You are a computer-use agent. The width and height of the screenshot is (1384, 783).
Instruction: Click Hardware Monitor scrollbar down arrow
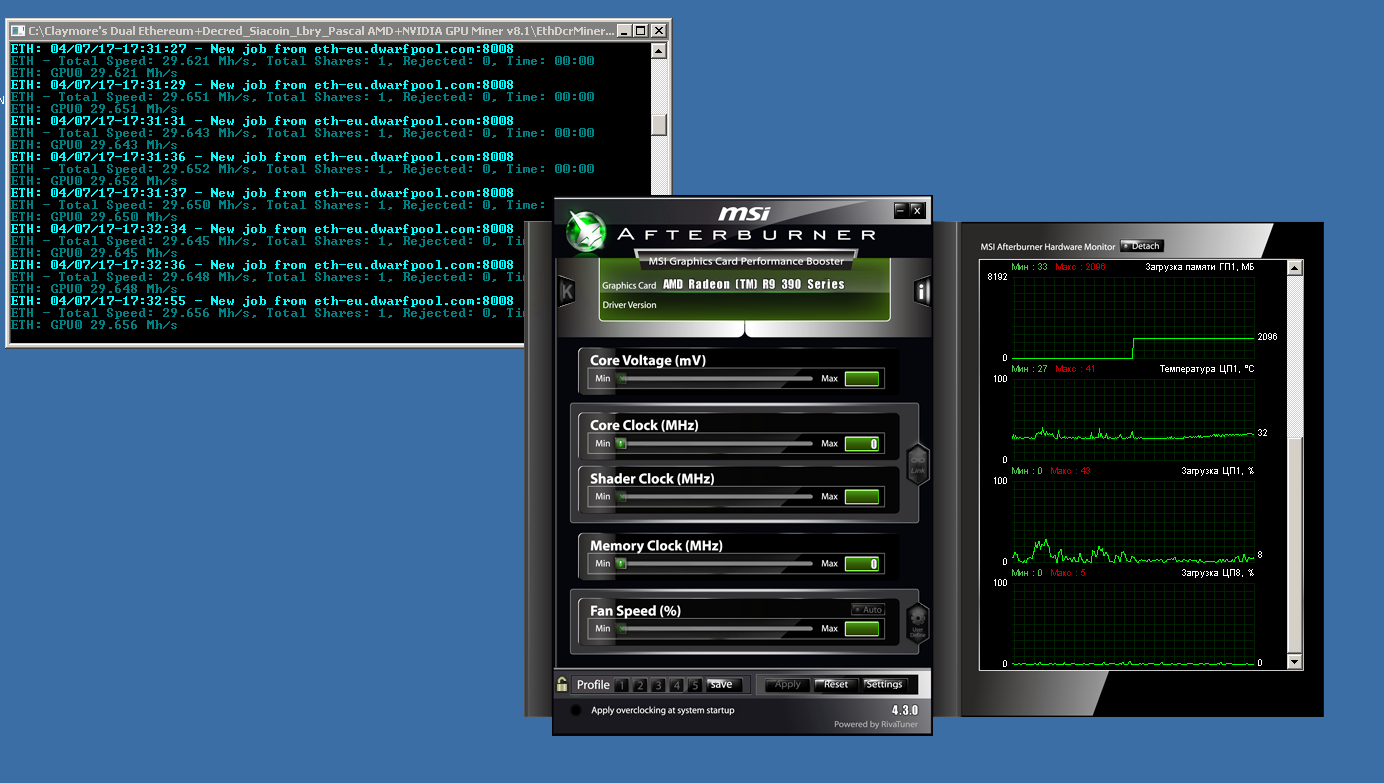[x=1295, y=662]
